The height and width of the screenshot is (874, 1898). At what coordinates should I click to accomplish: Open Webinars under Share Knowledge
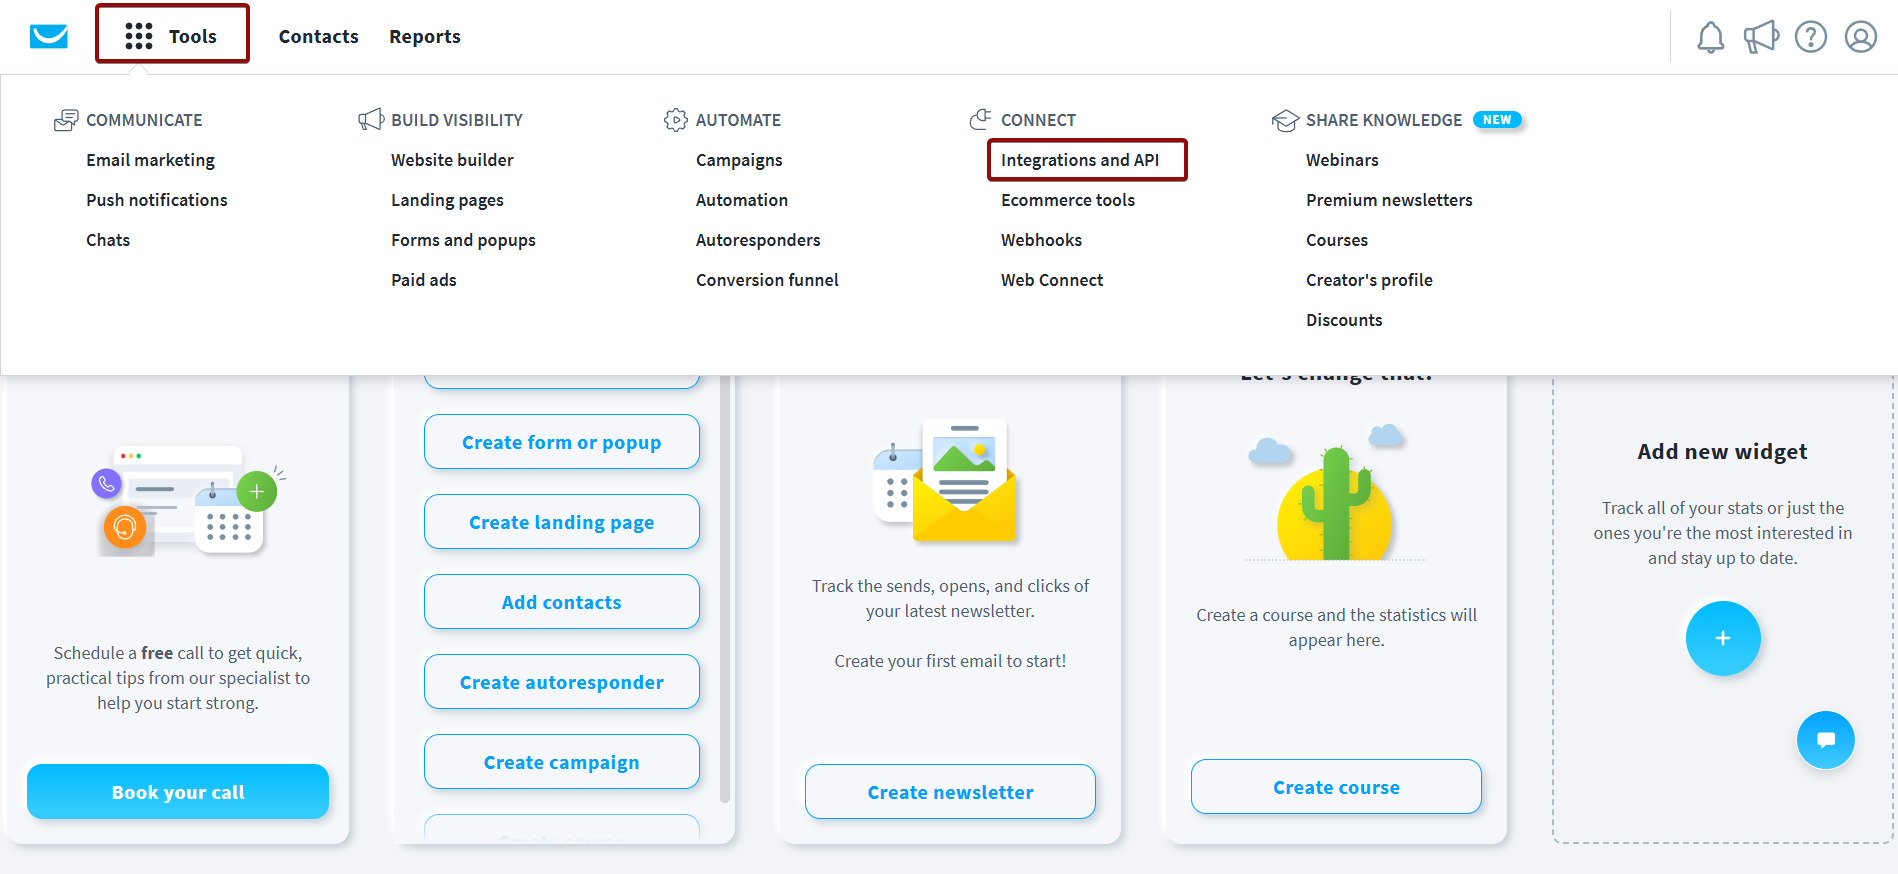[x=1341, y=160]
